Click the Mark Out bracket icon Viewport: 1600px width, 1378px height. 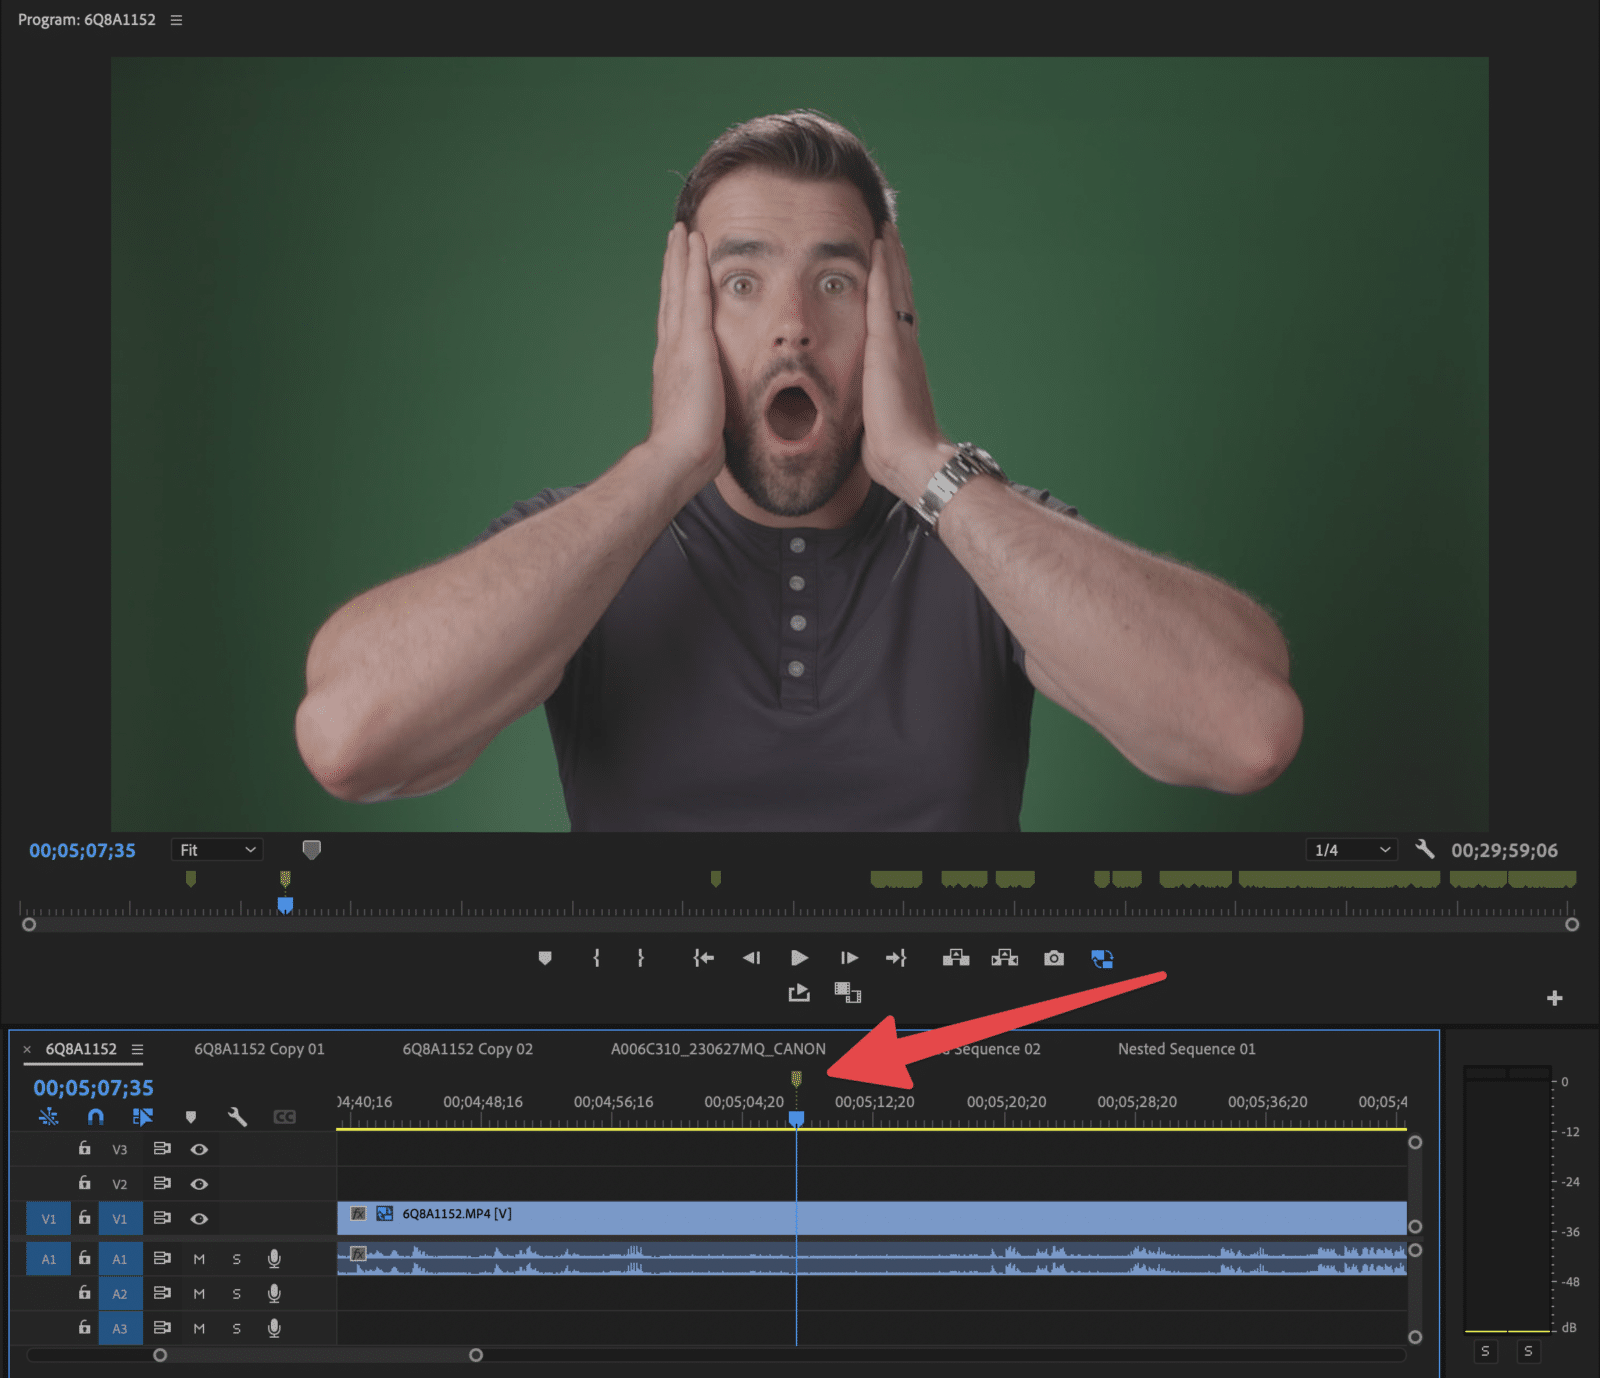pyautogui.click(x=640, y=958)
